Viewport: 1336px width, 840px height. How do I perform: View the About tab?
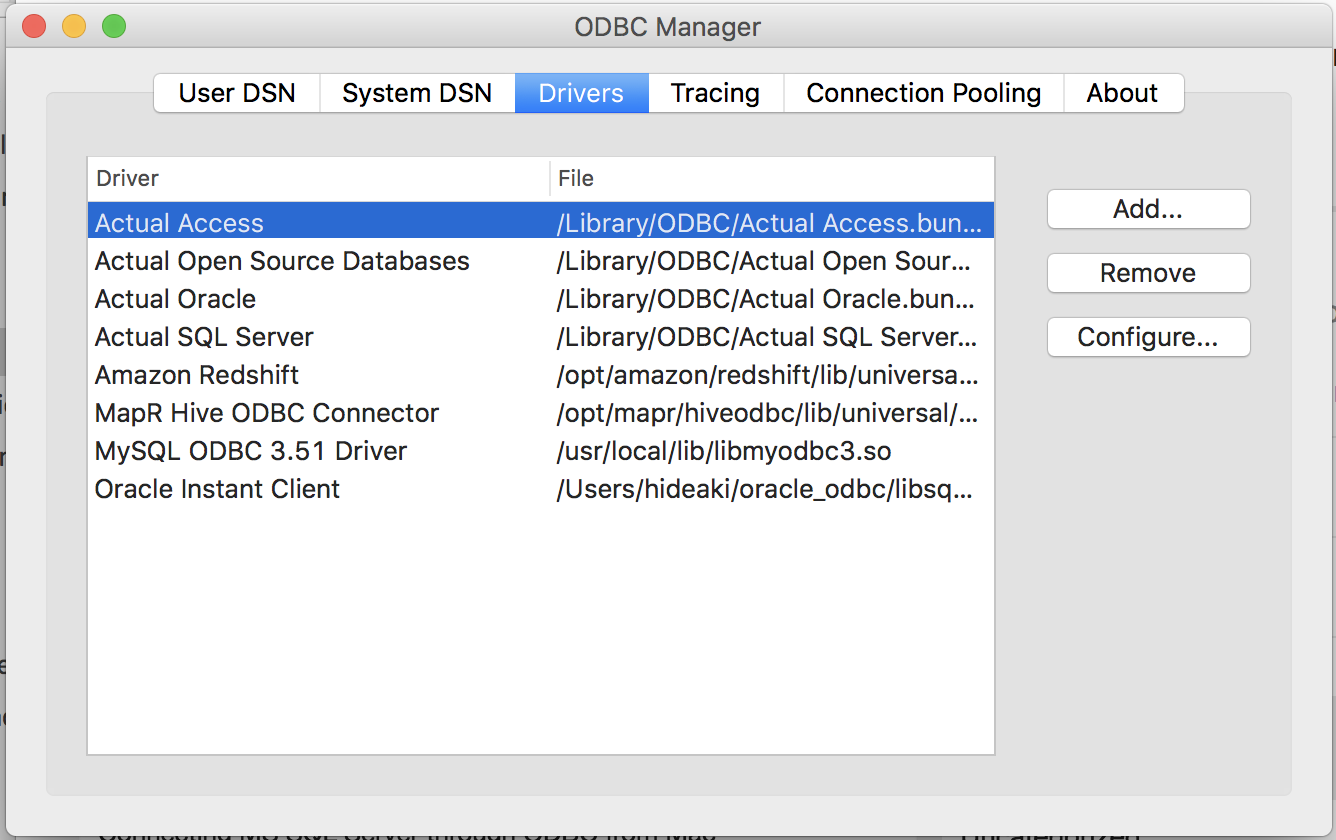click(1122, 92)
